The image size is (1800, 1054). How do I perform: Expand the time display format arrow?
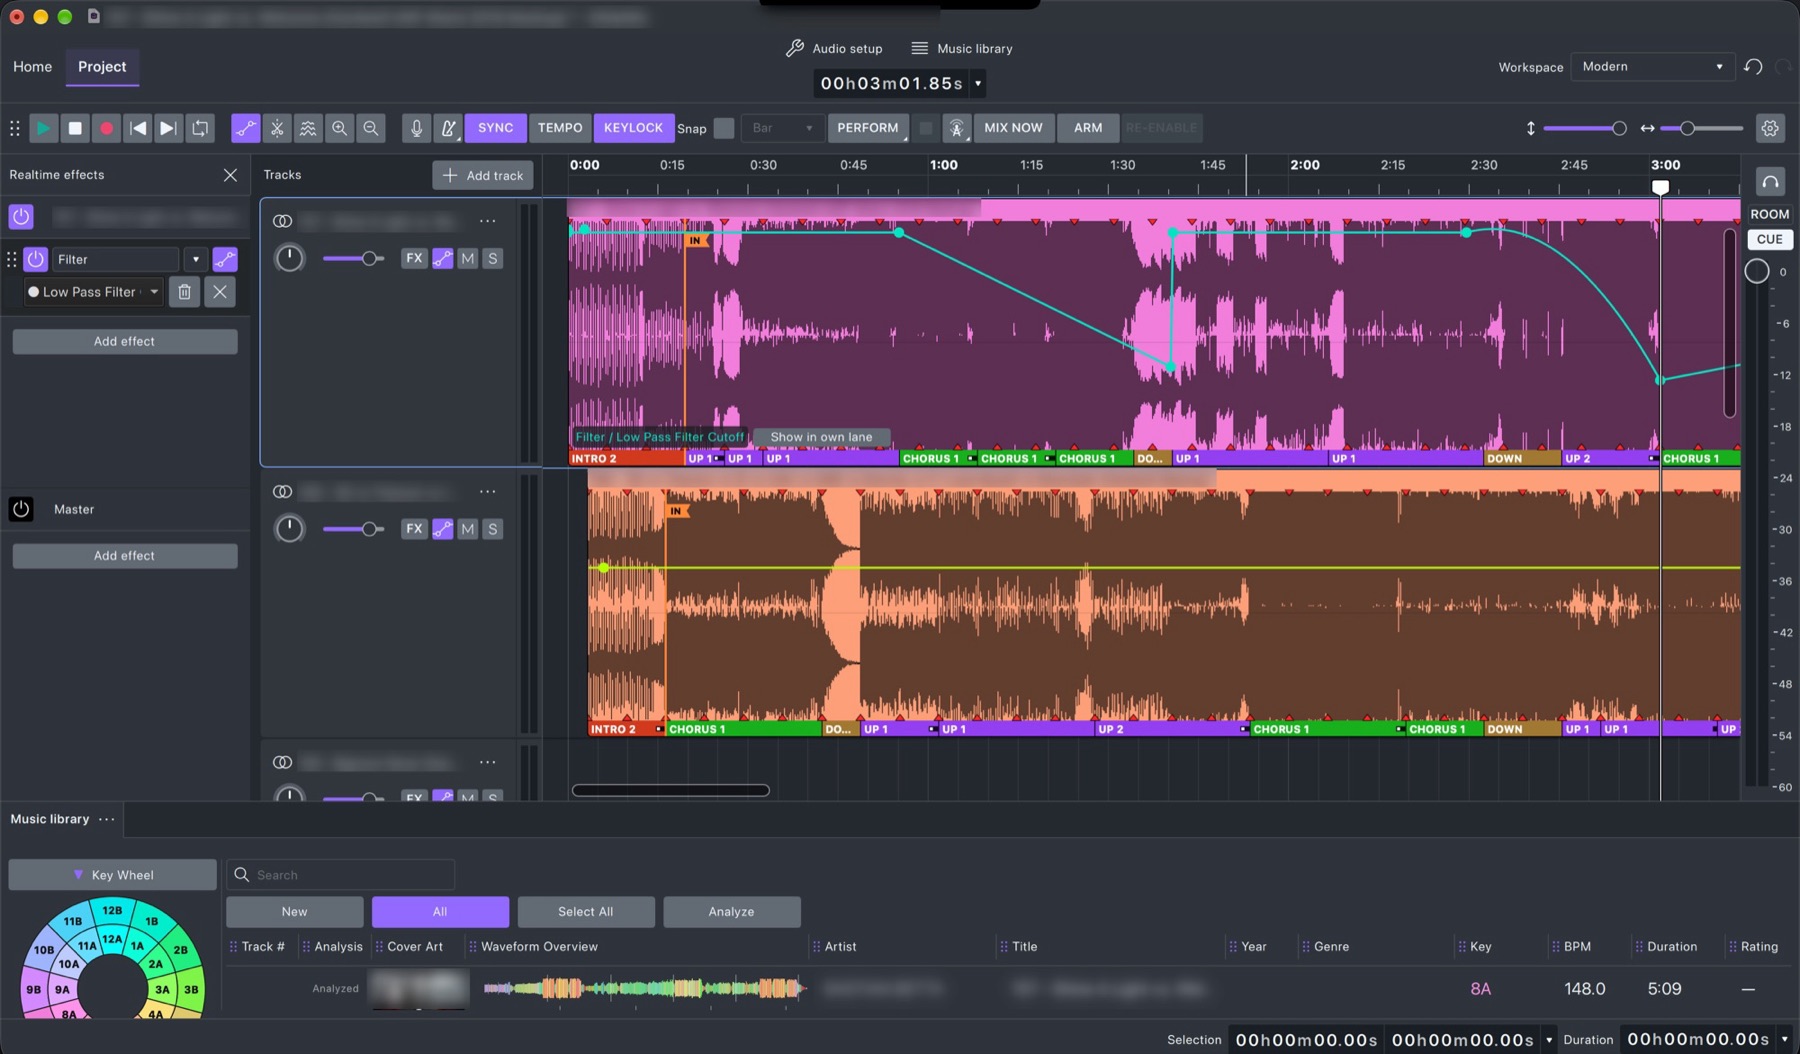click(978, 84)
